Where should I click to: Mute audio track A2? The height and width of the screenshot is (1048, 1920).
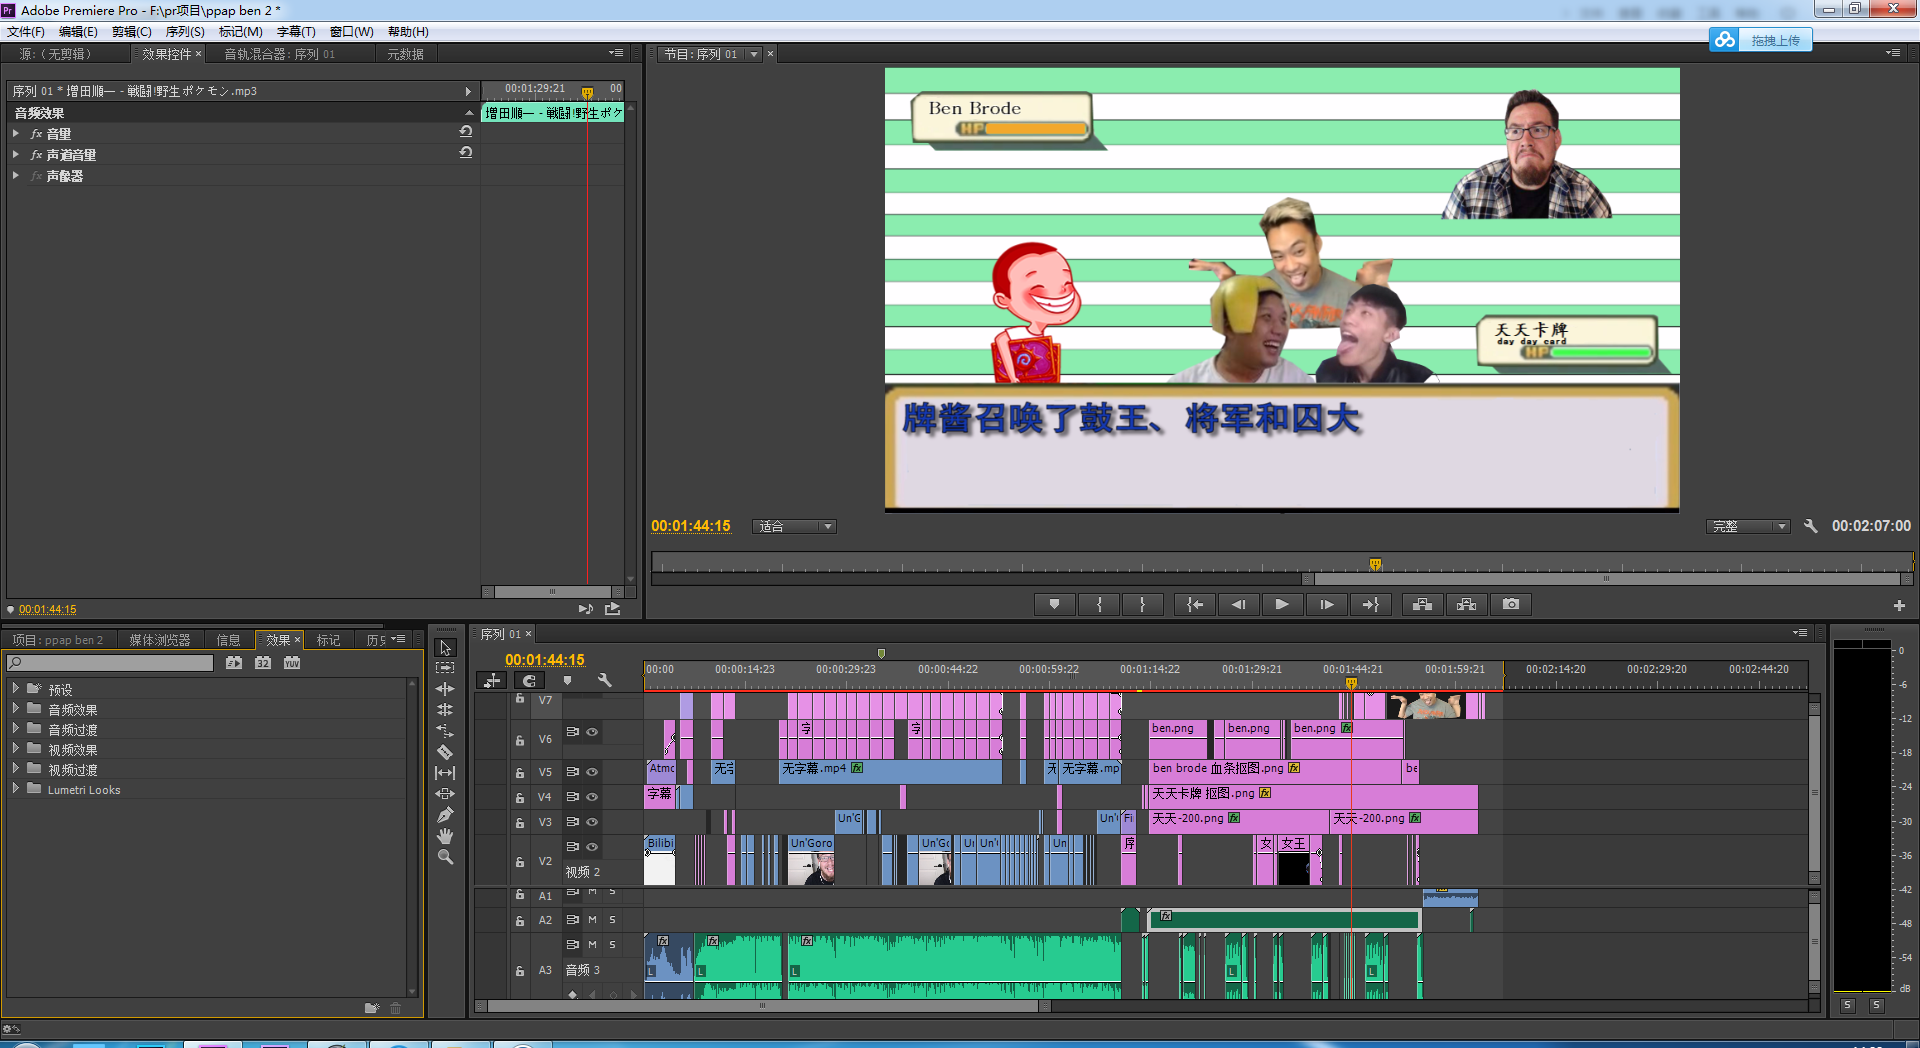(x=592, y=920)
